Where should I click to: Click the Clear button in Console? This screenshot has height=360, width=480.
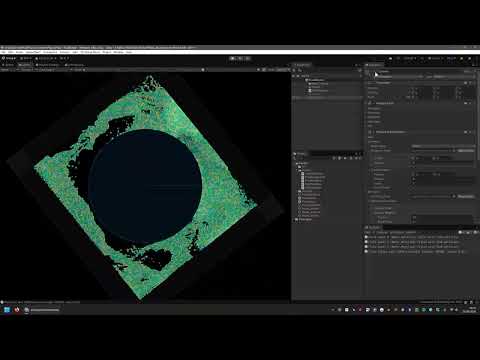coord(369,232)
